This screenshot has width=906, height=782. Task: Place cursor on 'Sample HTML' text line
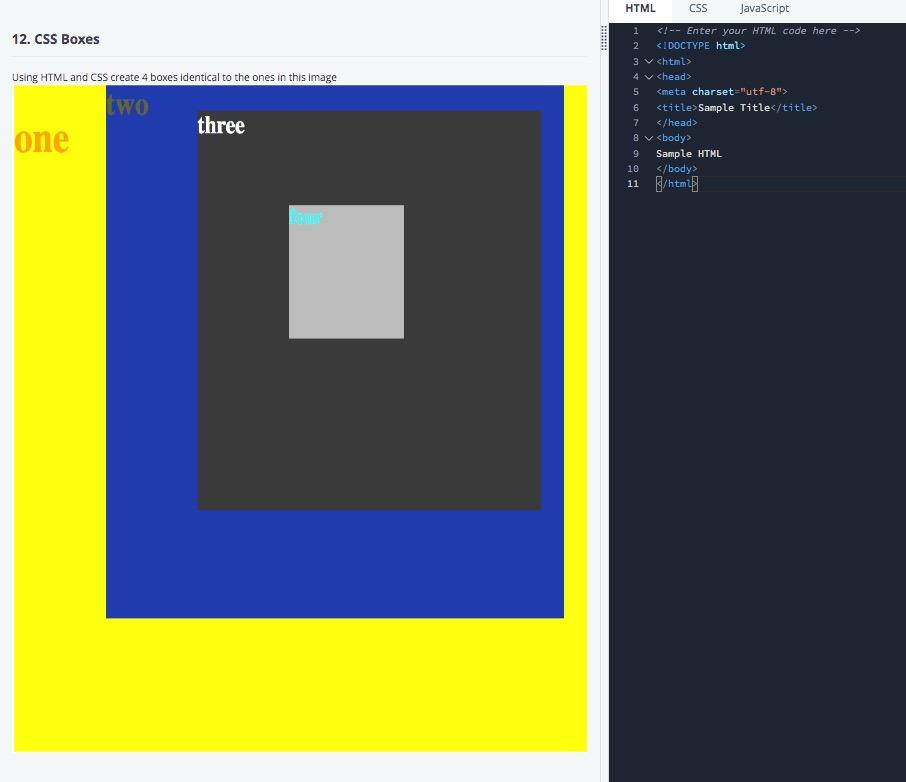689,154
